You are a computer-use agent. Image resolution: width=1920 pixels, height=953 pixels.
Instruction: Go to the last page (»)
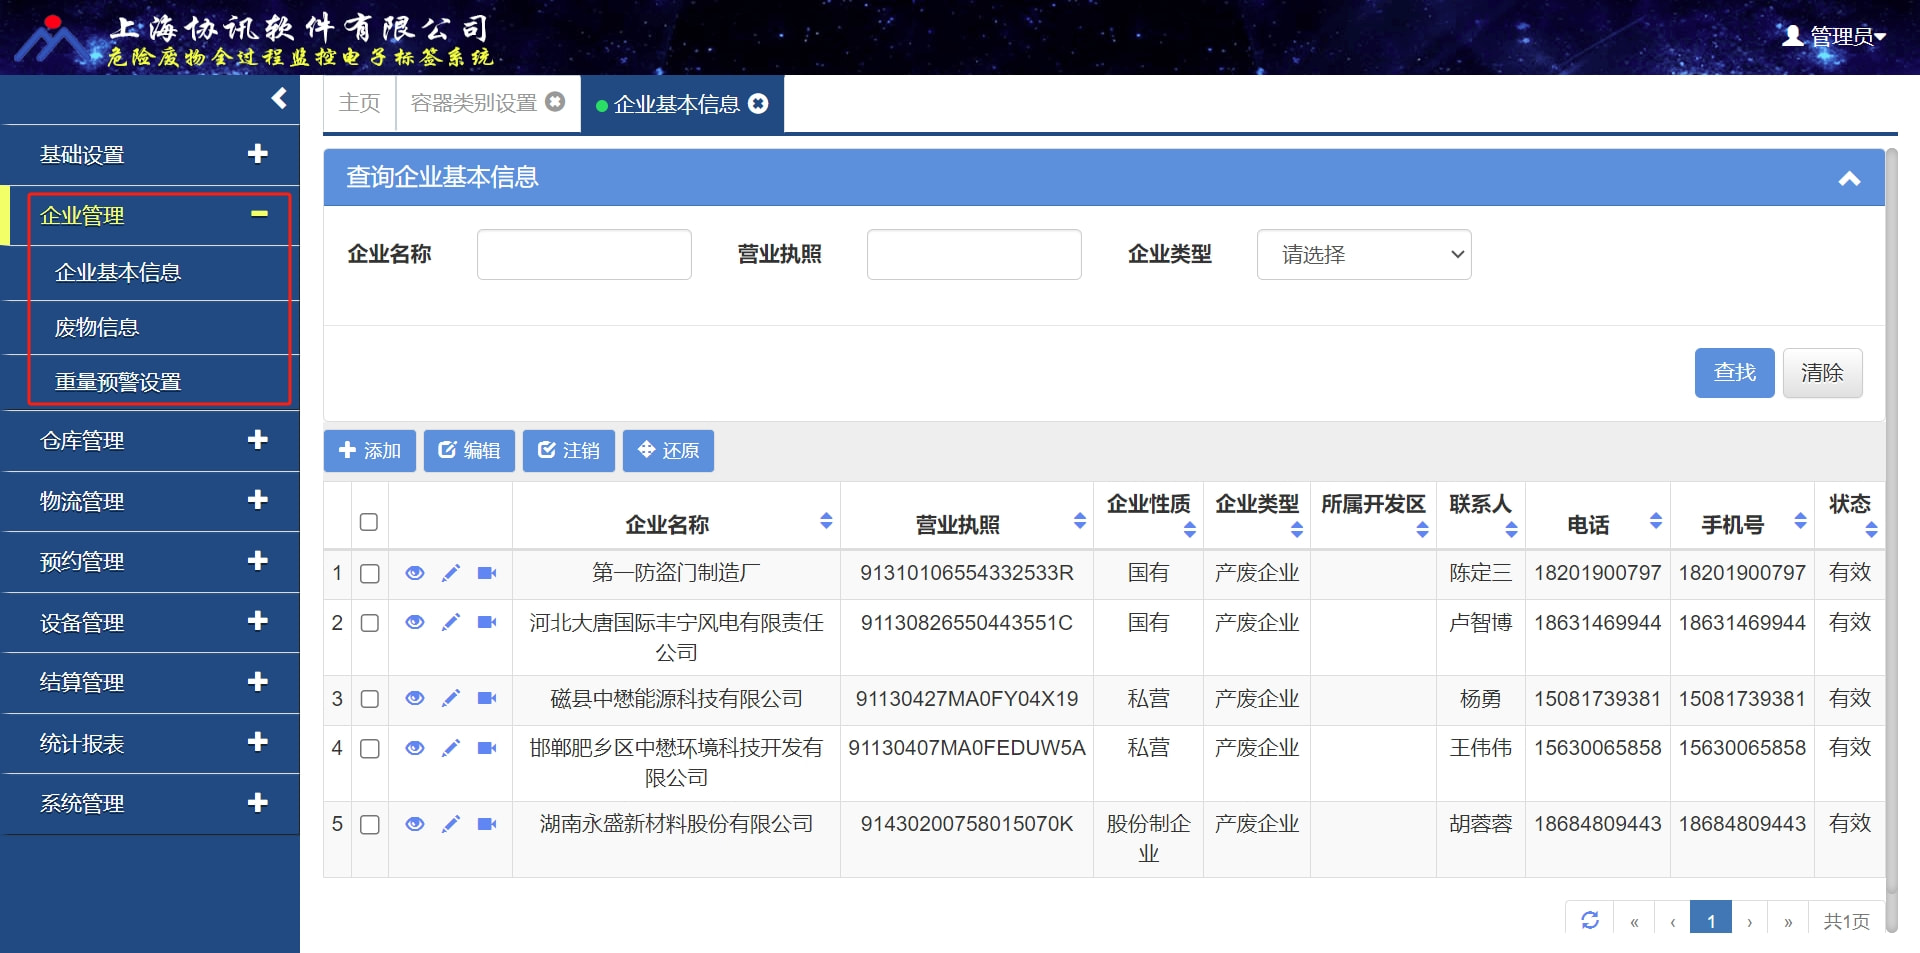pyautogui.click(x=1788, y=921)
